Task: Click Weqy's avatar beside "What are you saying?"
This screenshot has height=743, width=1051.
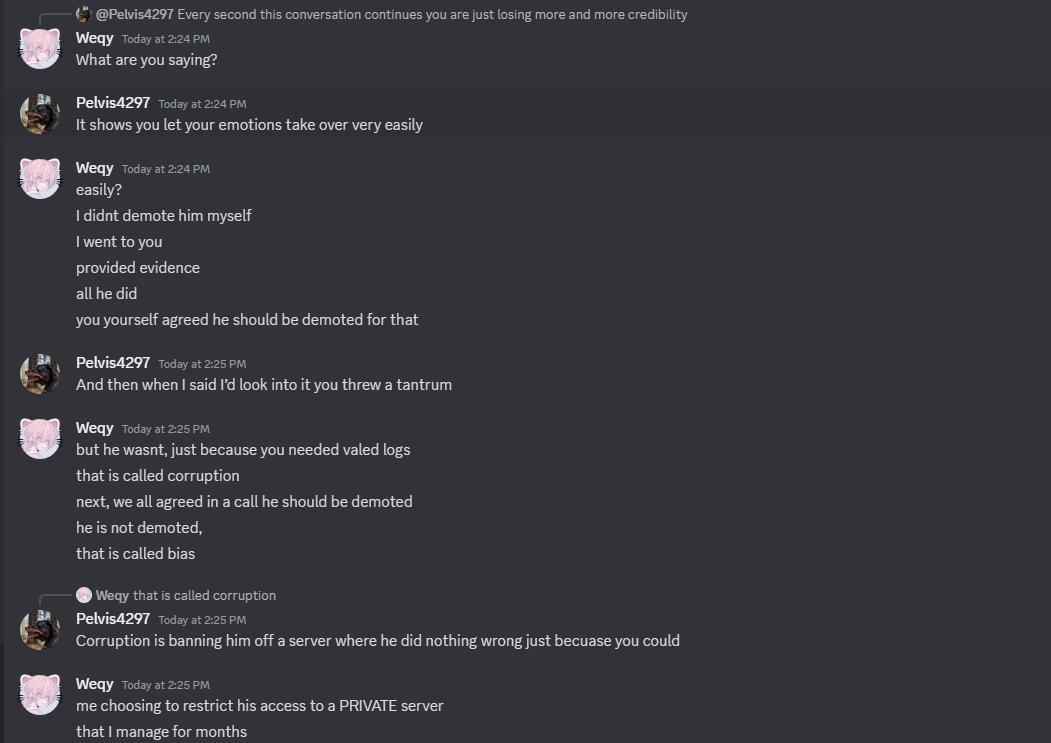Action: [40, 49]
